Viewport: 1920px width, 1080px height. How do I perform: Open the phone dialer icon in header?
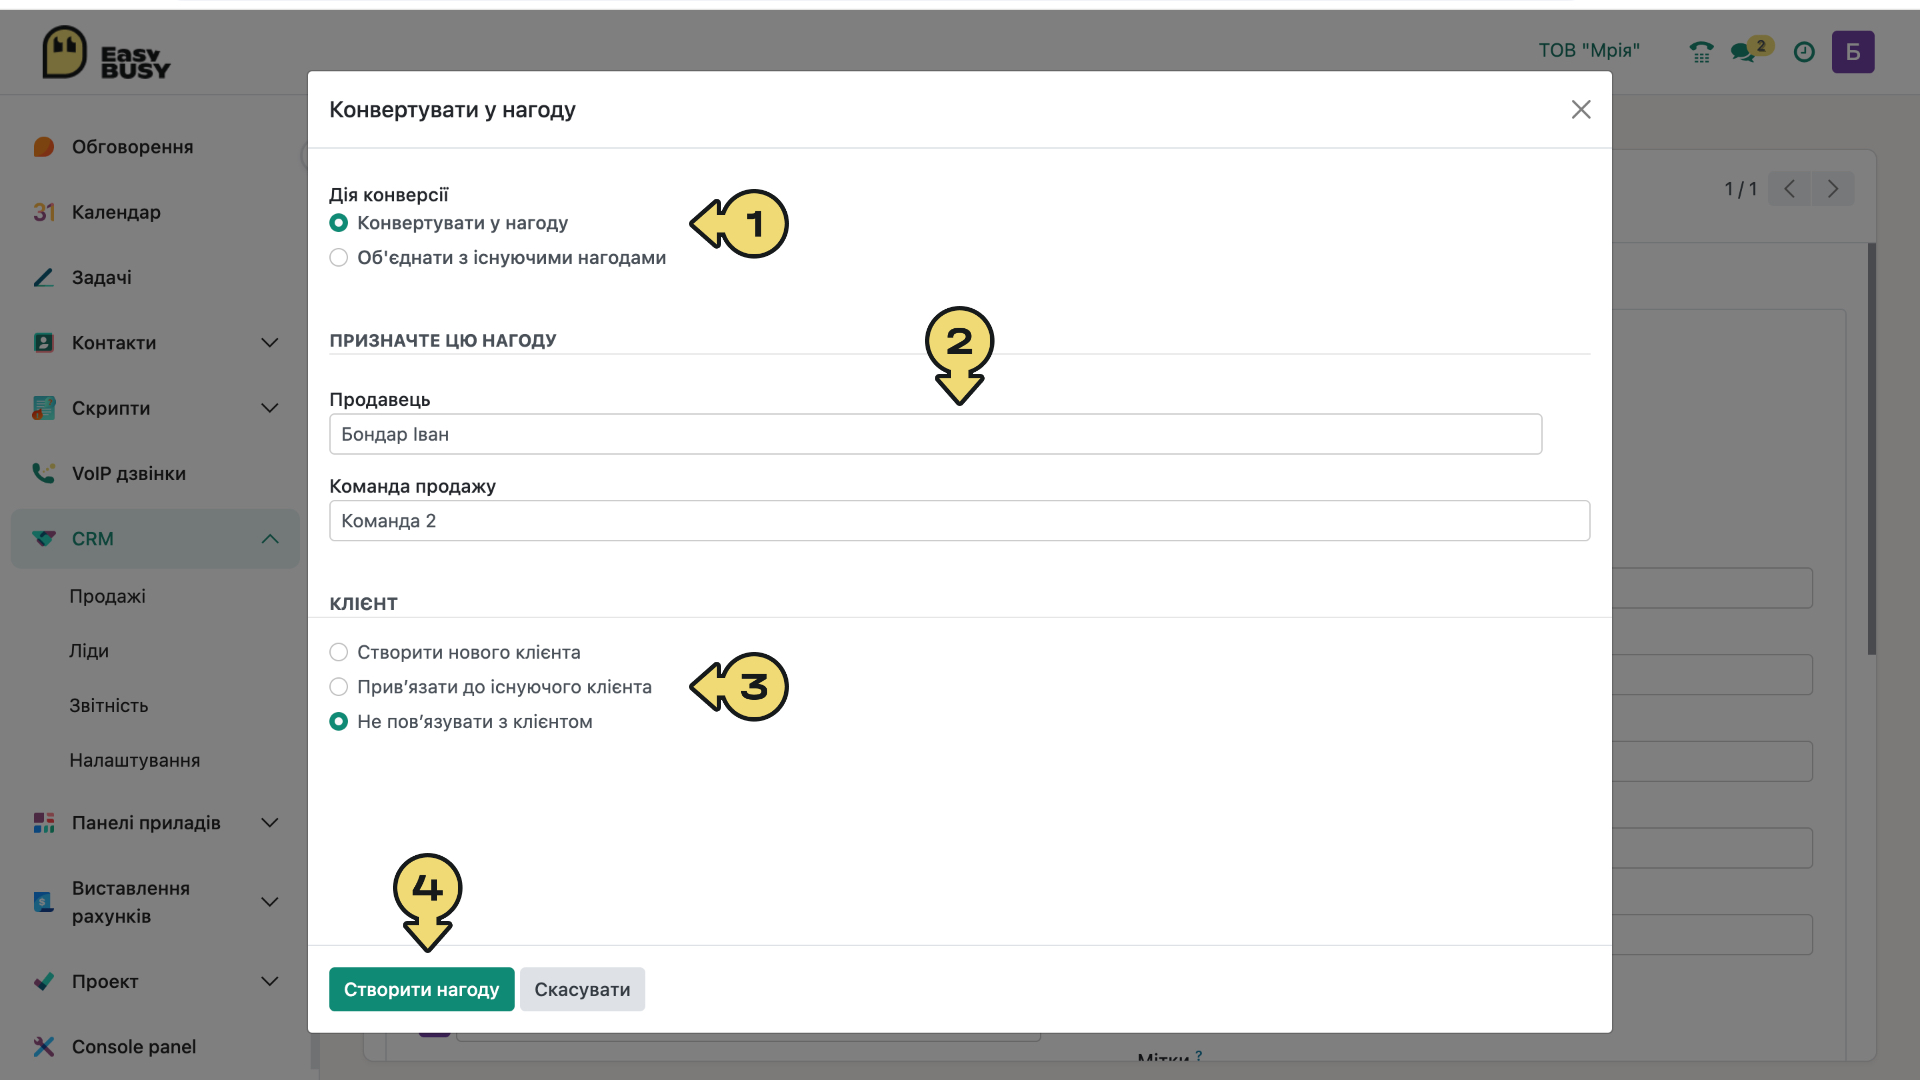1701,52
